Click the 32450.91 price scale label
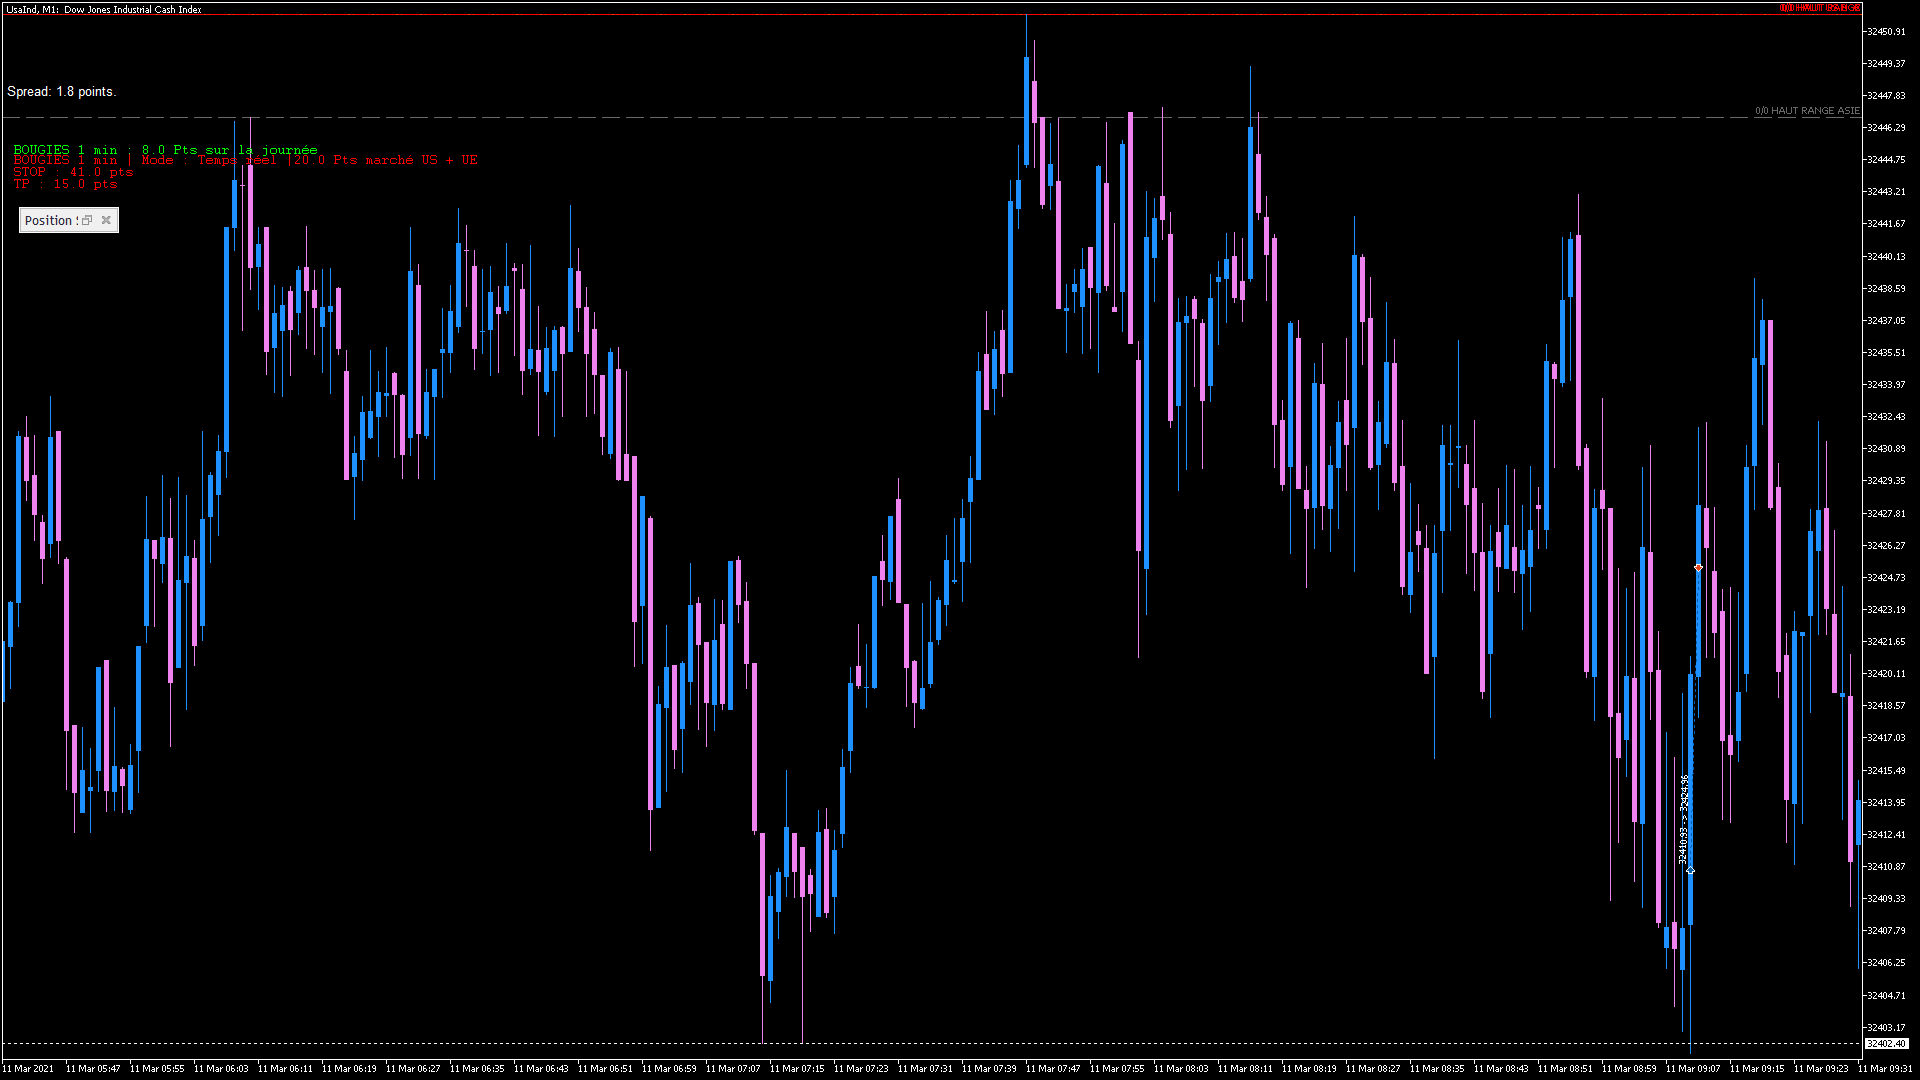 [1886, 32]
